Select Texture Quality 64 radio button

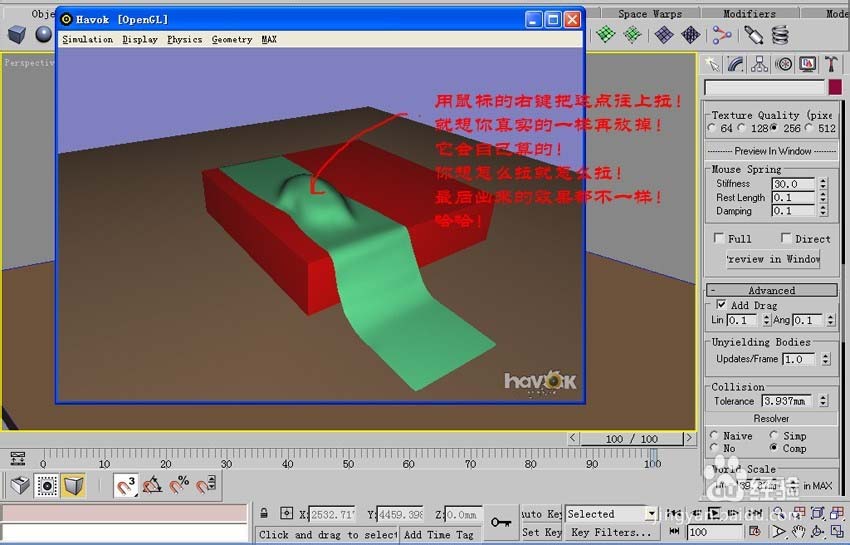click(x=712, y=128)
